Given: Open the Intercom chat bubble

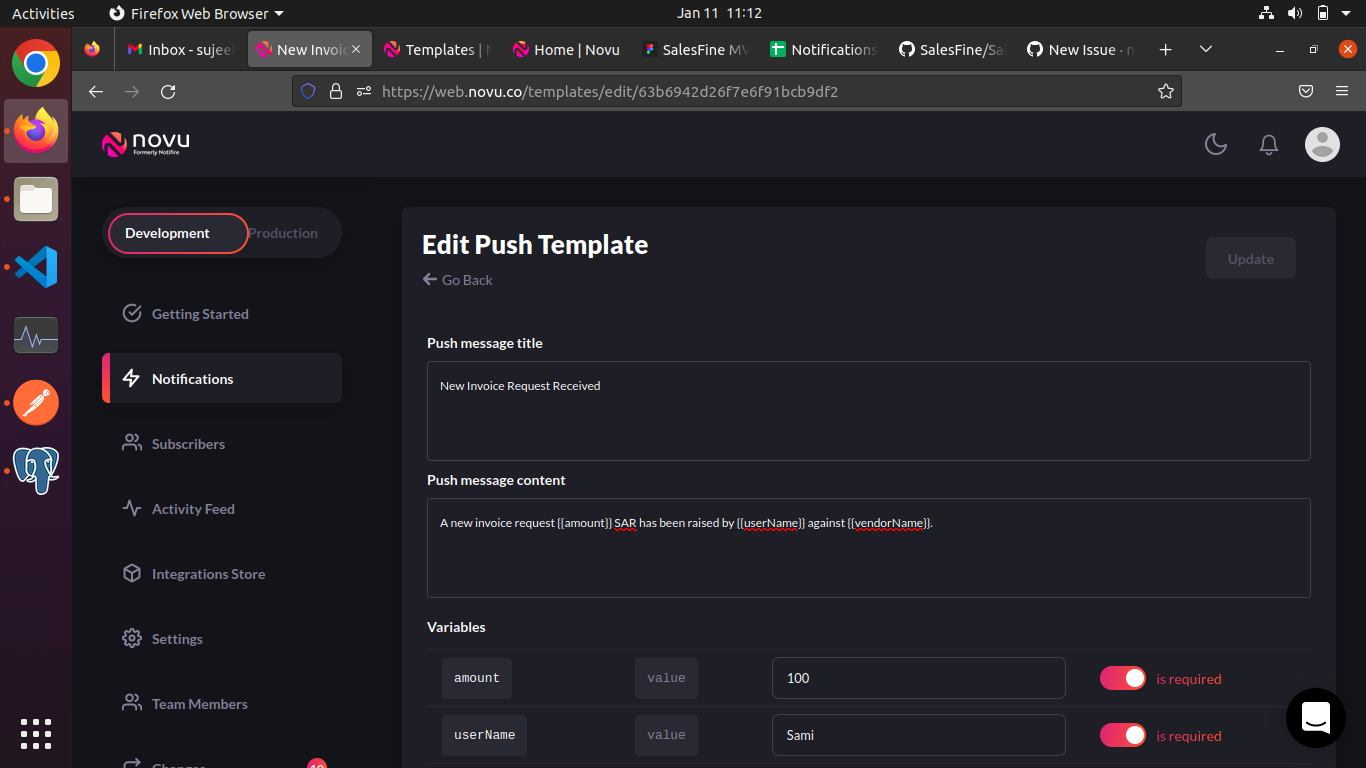Looking at the screenshot, I should pyautogui.click(x=1315, y=718).
